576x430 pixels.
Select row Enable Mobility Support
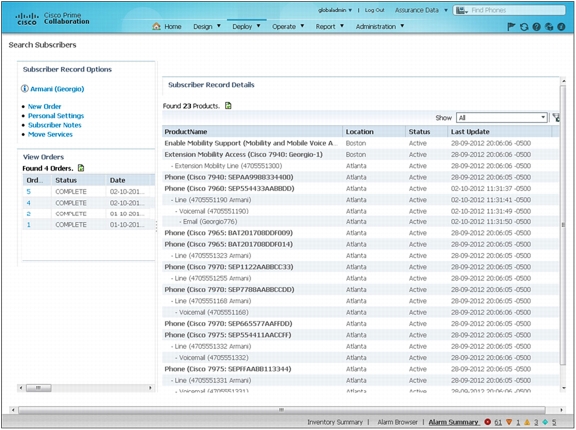[361, 143]
